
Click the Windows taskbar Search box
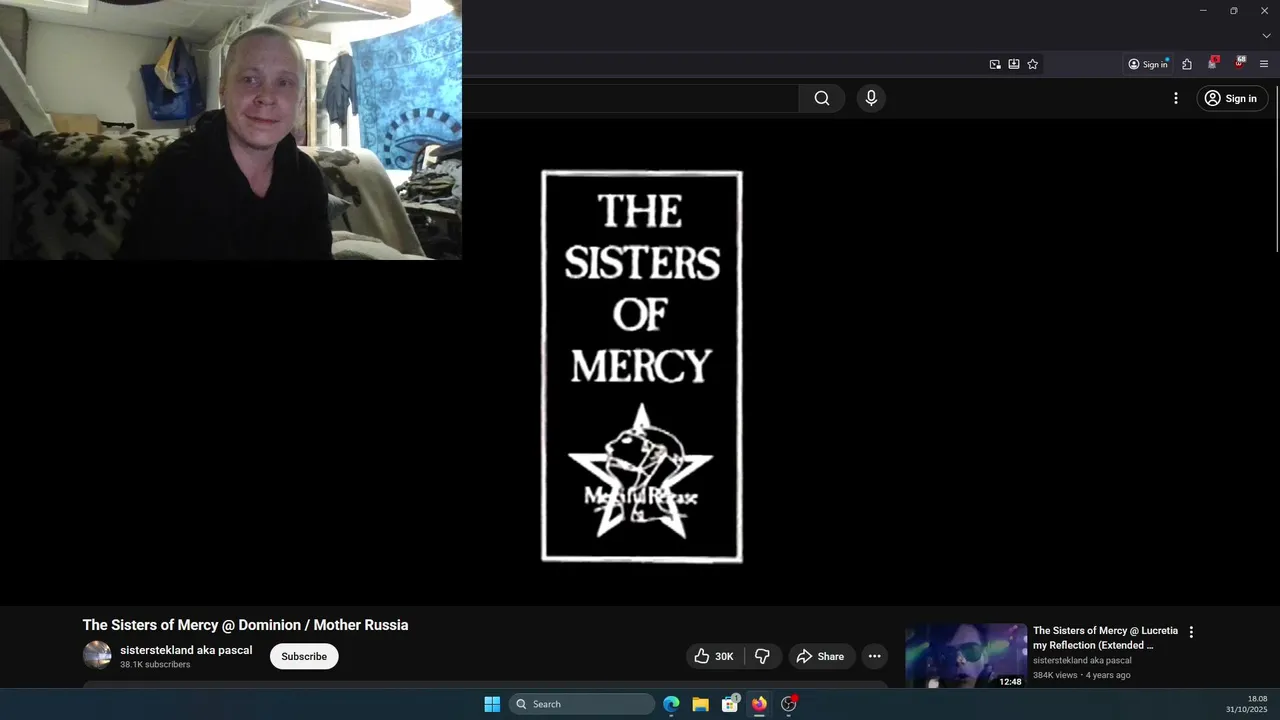tap(582, 704)
